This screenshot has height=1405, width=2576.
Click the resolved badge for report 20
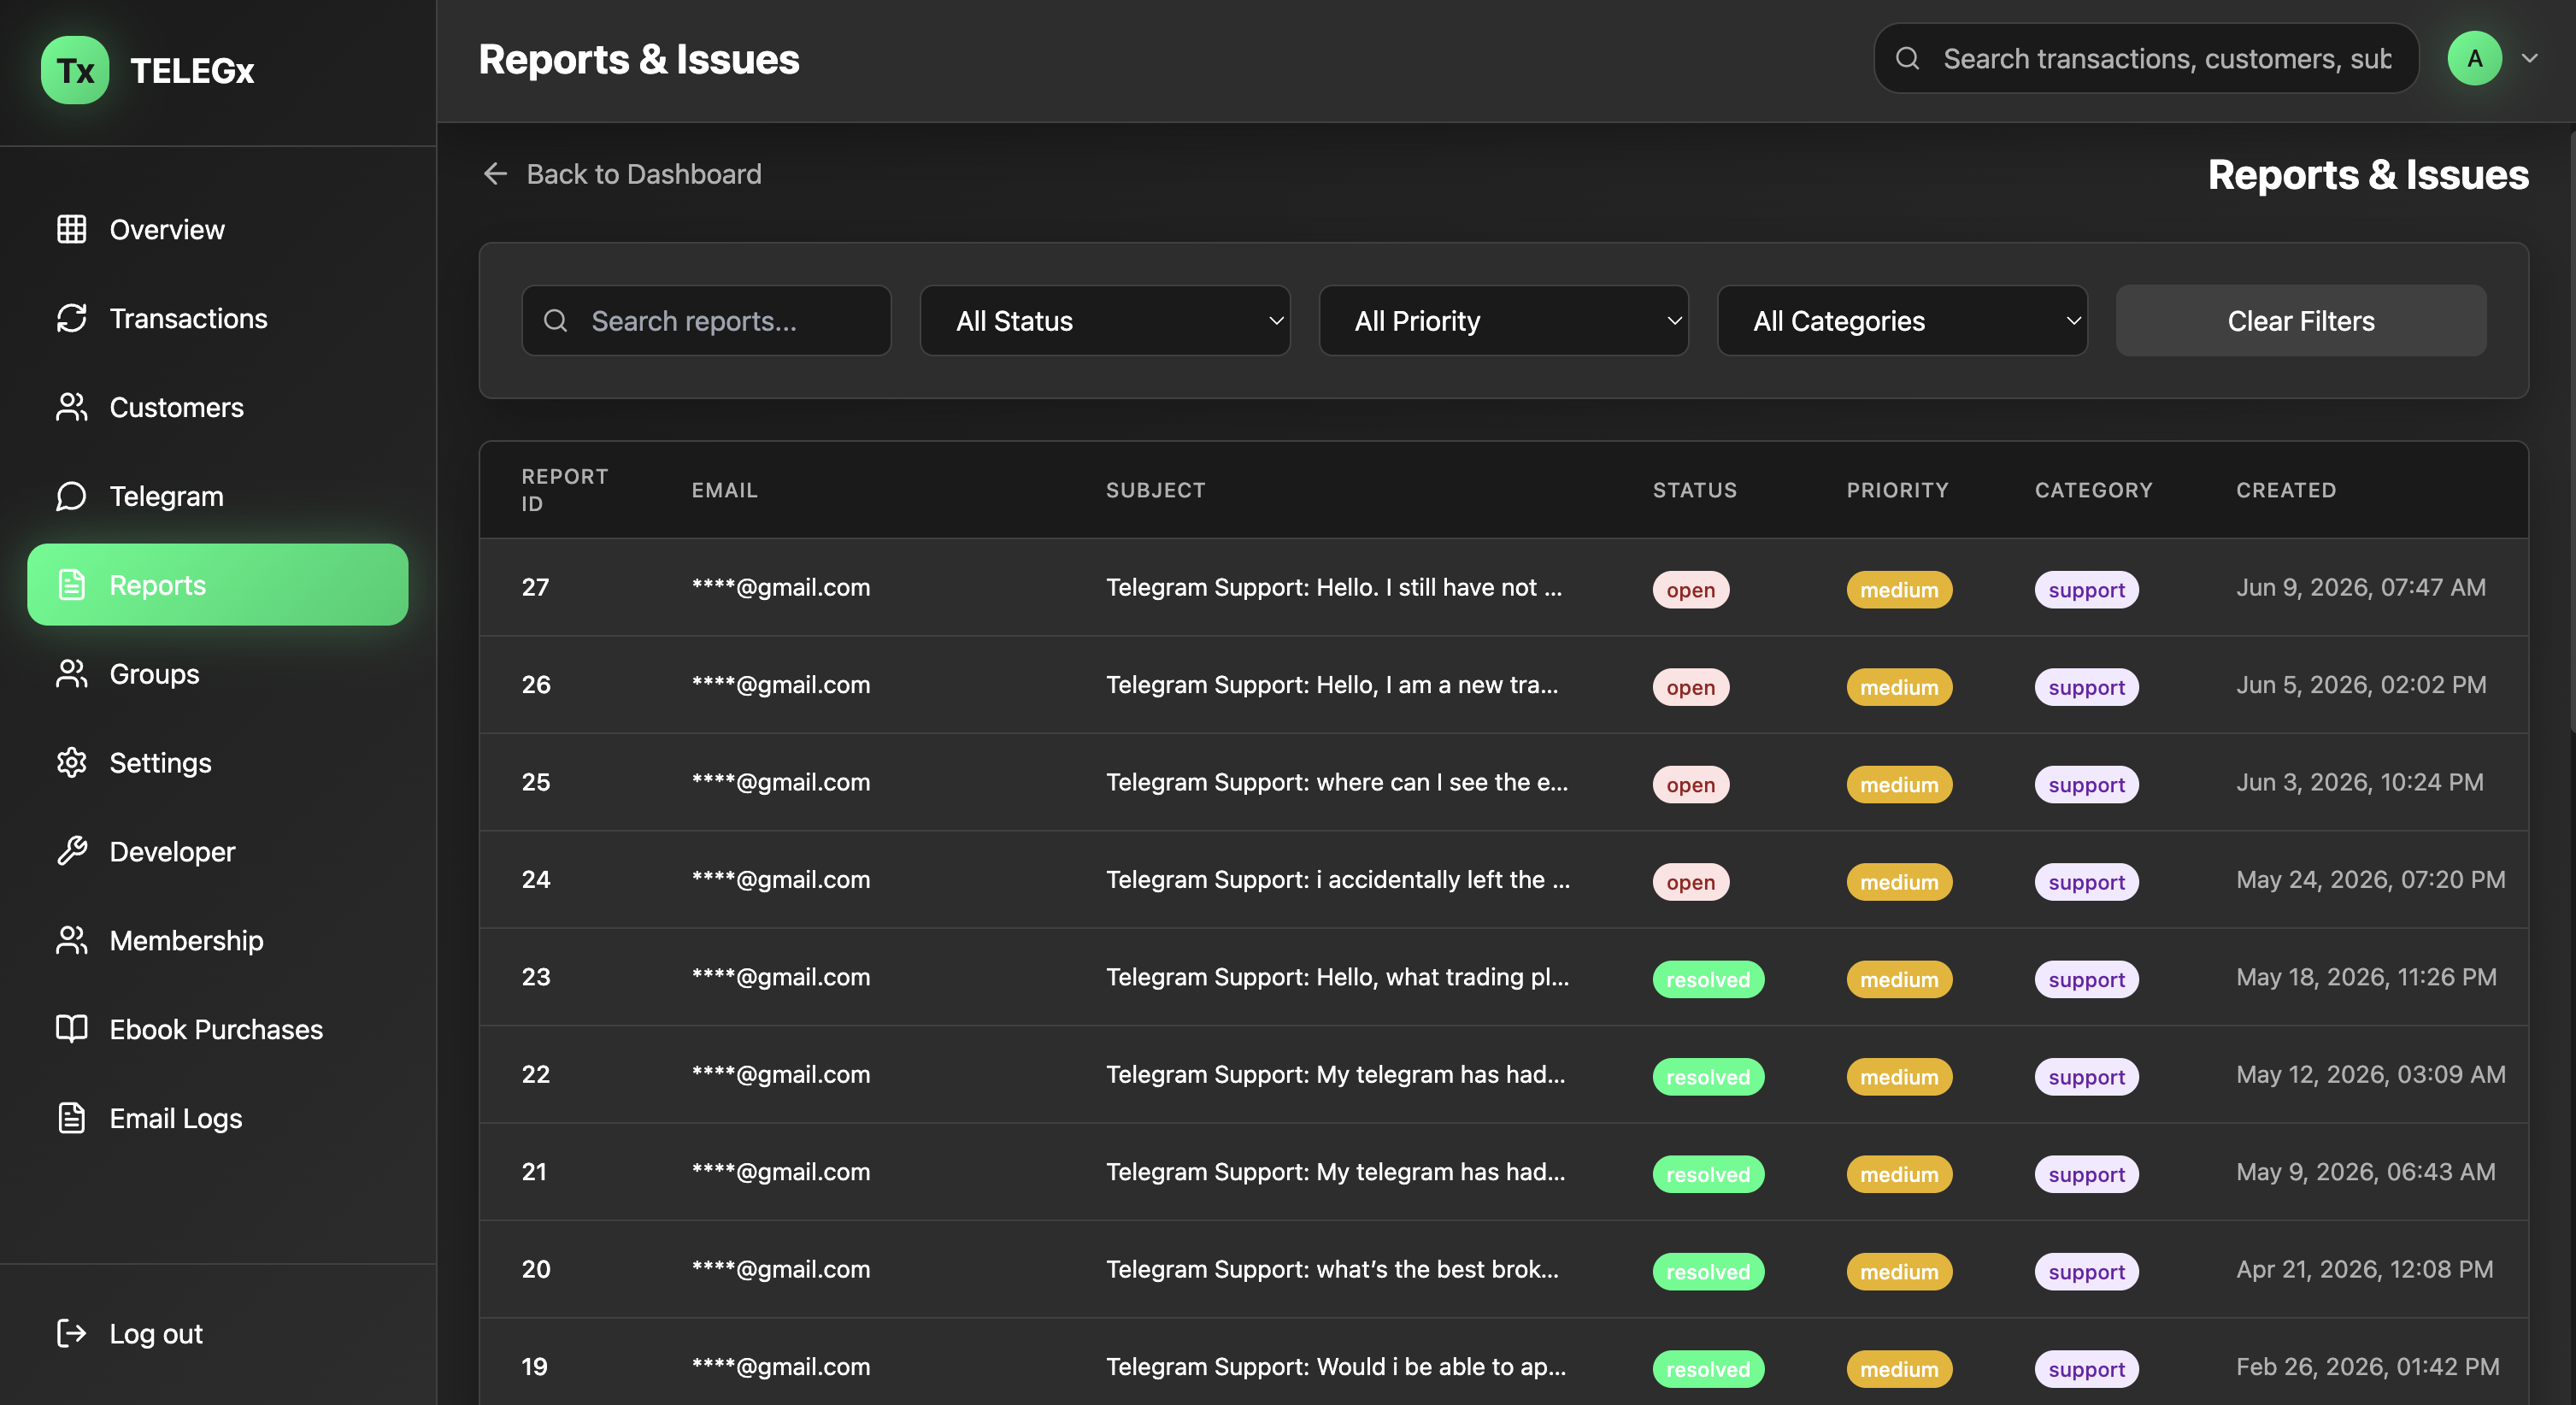[1708, 1271]
